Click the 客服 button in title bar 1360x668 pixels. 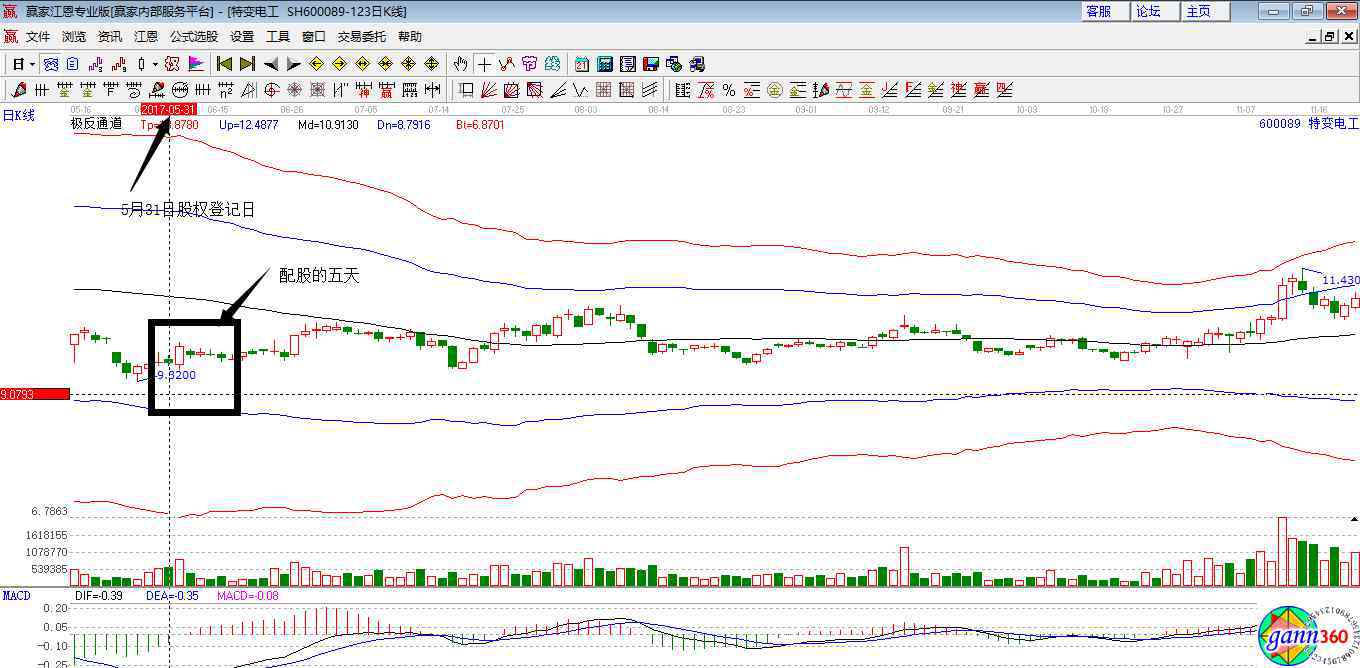click(1106, 11)
